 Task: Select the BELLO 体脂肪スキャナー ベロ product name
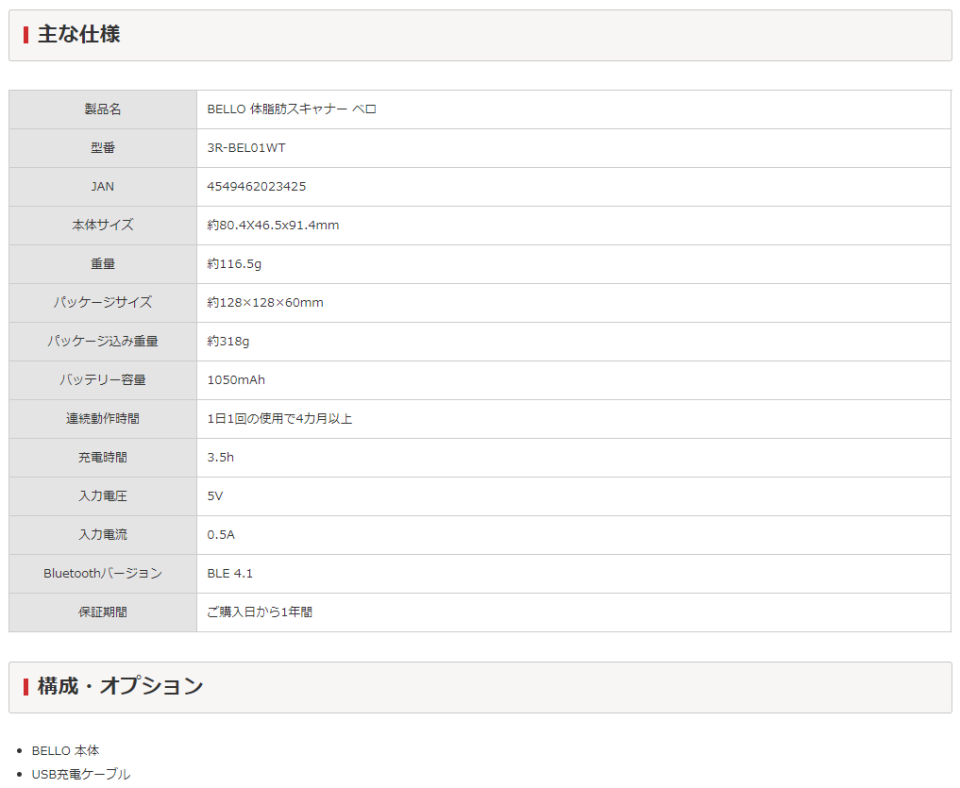pos(291,110)
